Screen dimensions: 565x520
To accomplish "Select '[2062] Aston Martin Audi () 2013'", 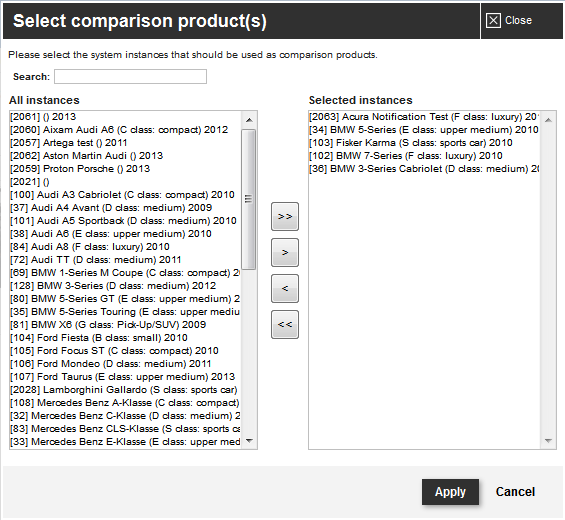I will 125,156.
